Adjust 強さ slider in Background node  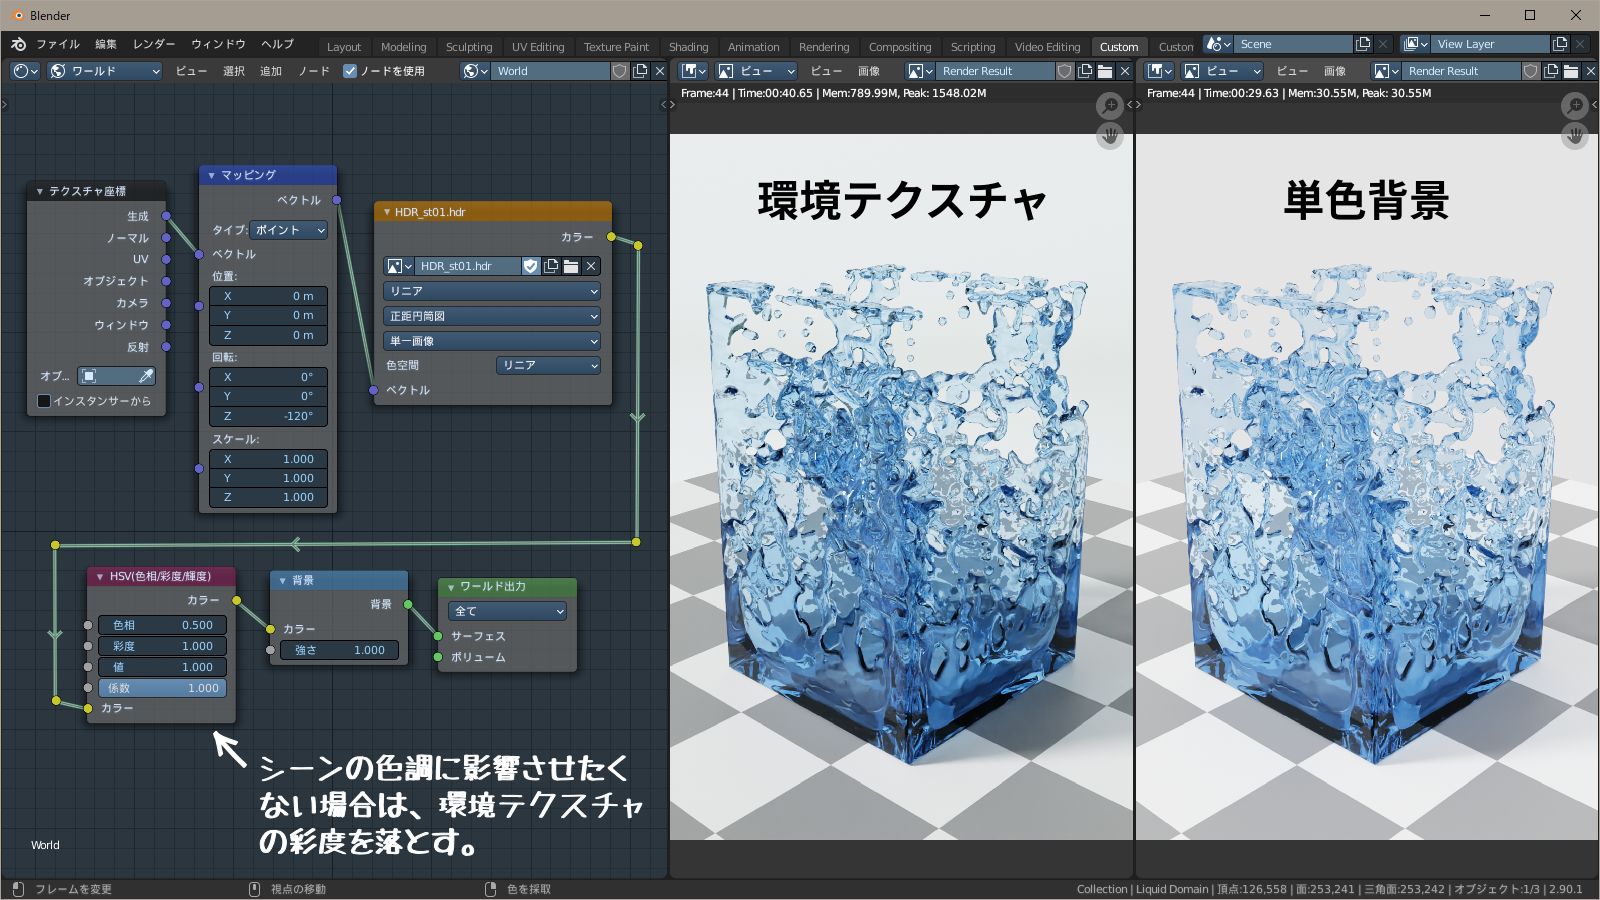(339, 650)
